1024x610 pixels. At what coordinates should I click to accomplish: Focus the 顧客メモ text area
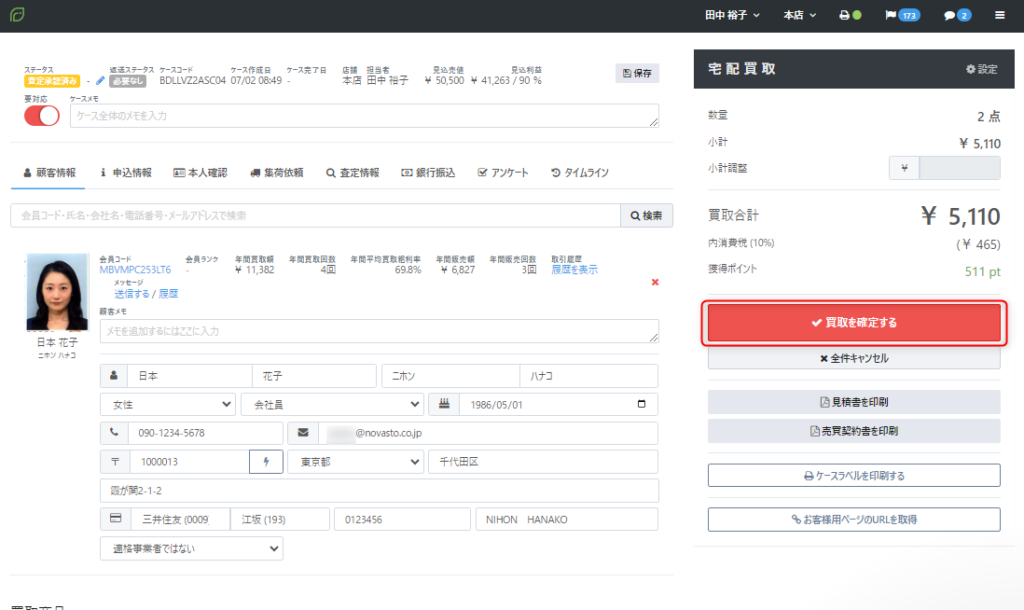379,331
